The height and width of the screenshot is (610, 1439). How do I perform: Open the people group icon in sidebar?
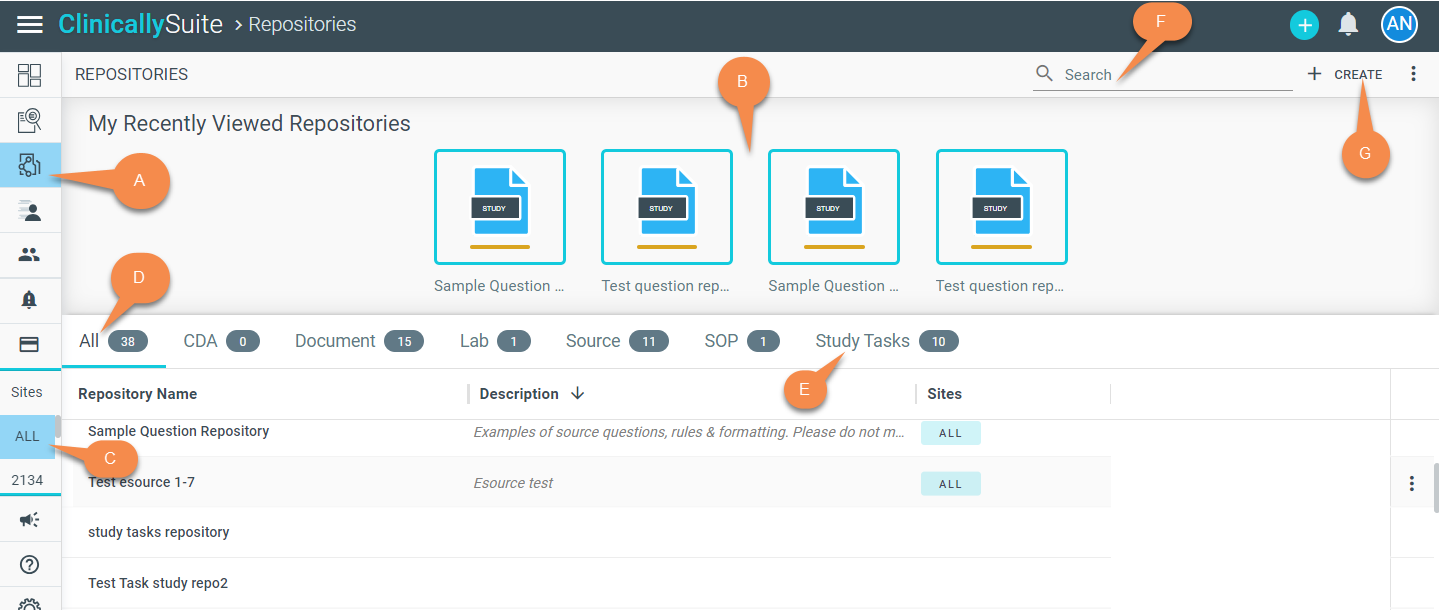(x=30, y=255)
